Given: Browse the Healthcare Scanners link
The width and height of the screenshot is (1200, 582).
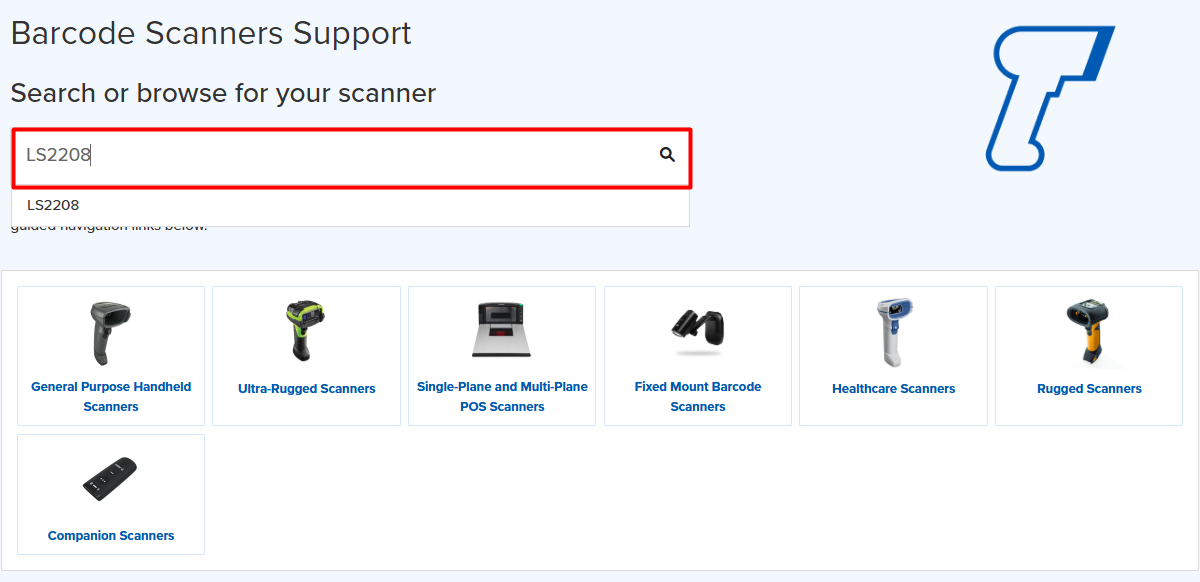Looking at the screenshot, I should [x=893, y=389].
